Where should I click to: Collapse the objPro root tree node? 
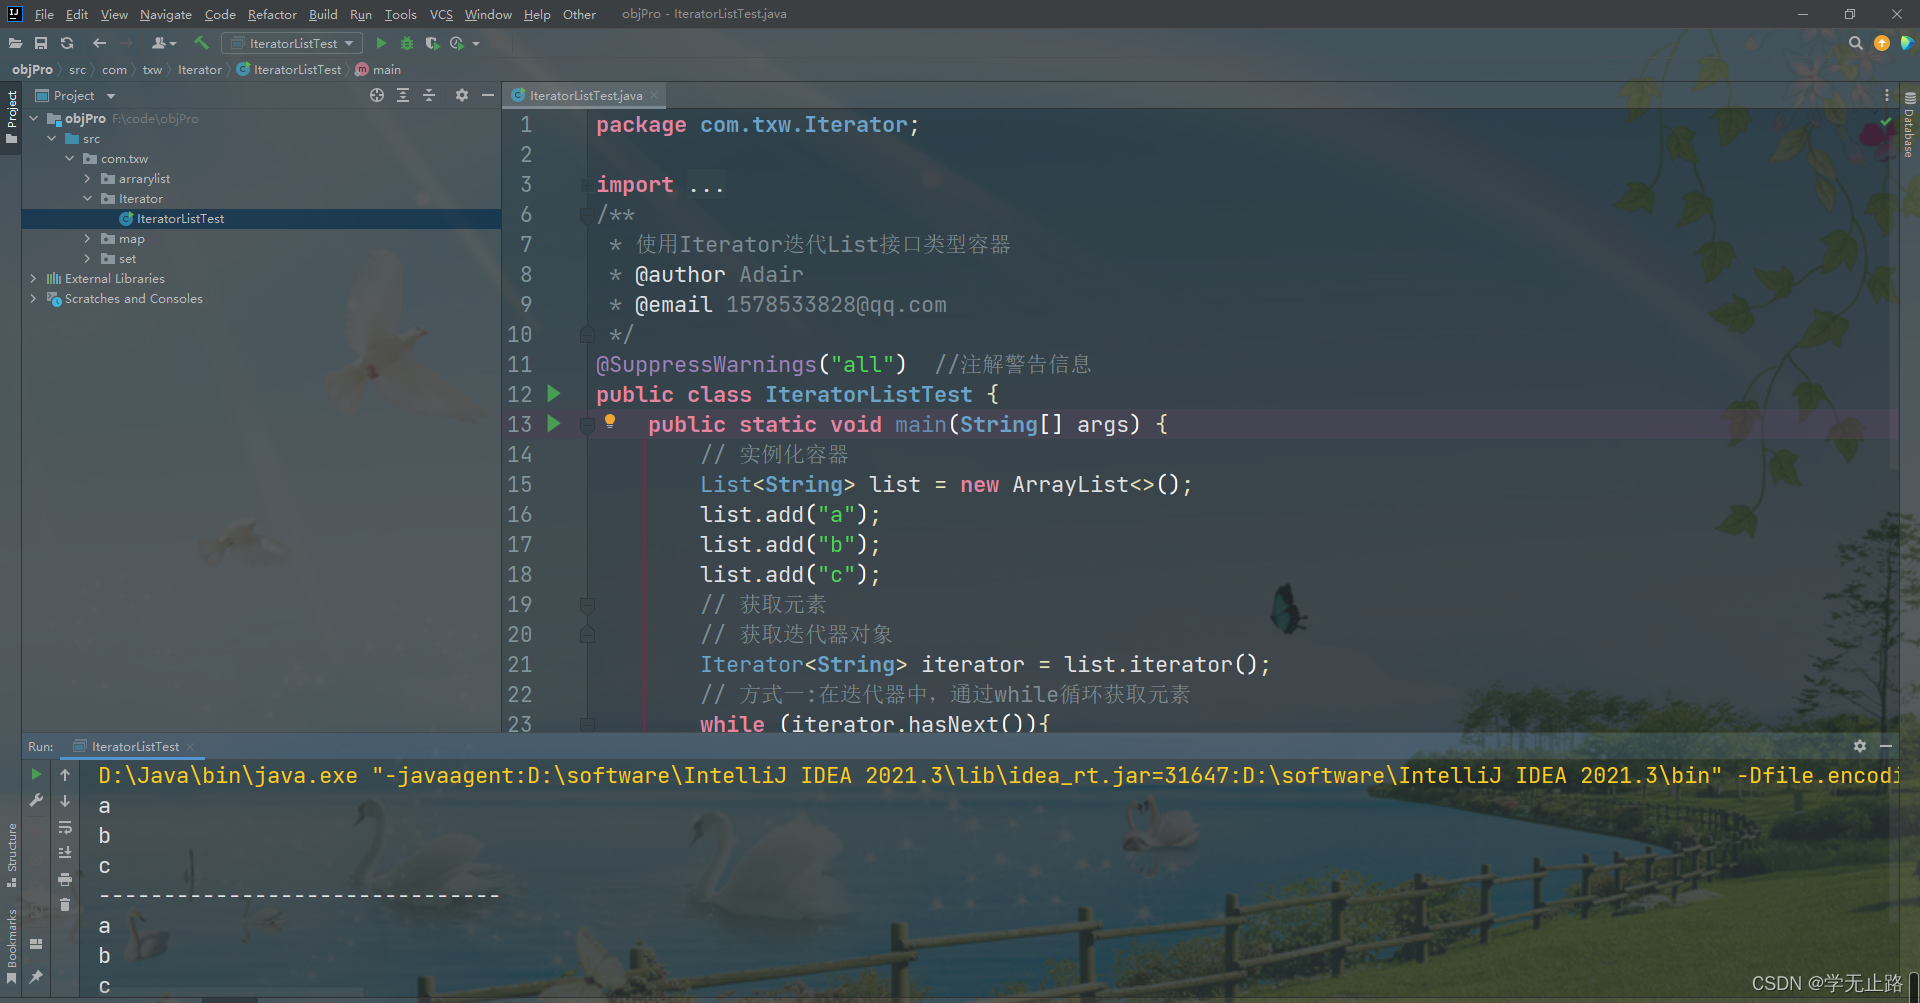[x=34, y=118]
